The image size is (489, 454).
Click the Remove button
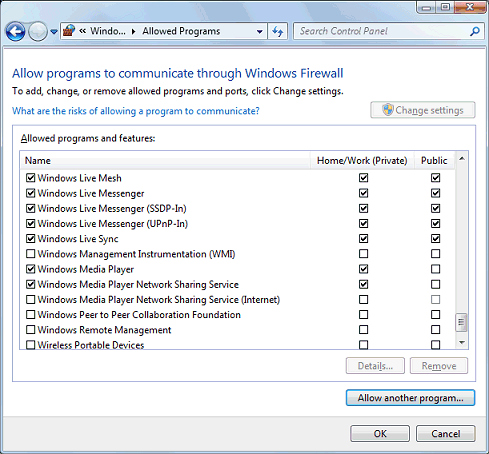tap(439, 366)
